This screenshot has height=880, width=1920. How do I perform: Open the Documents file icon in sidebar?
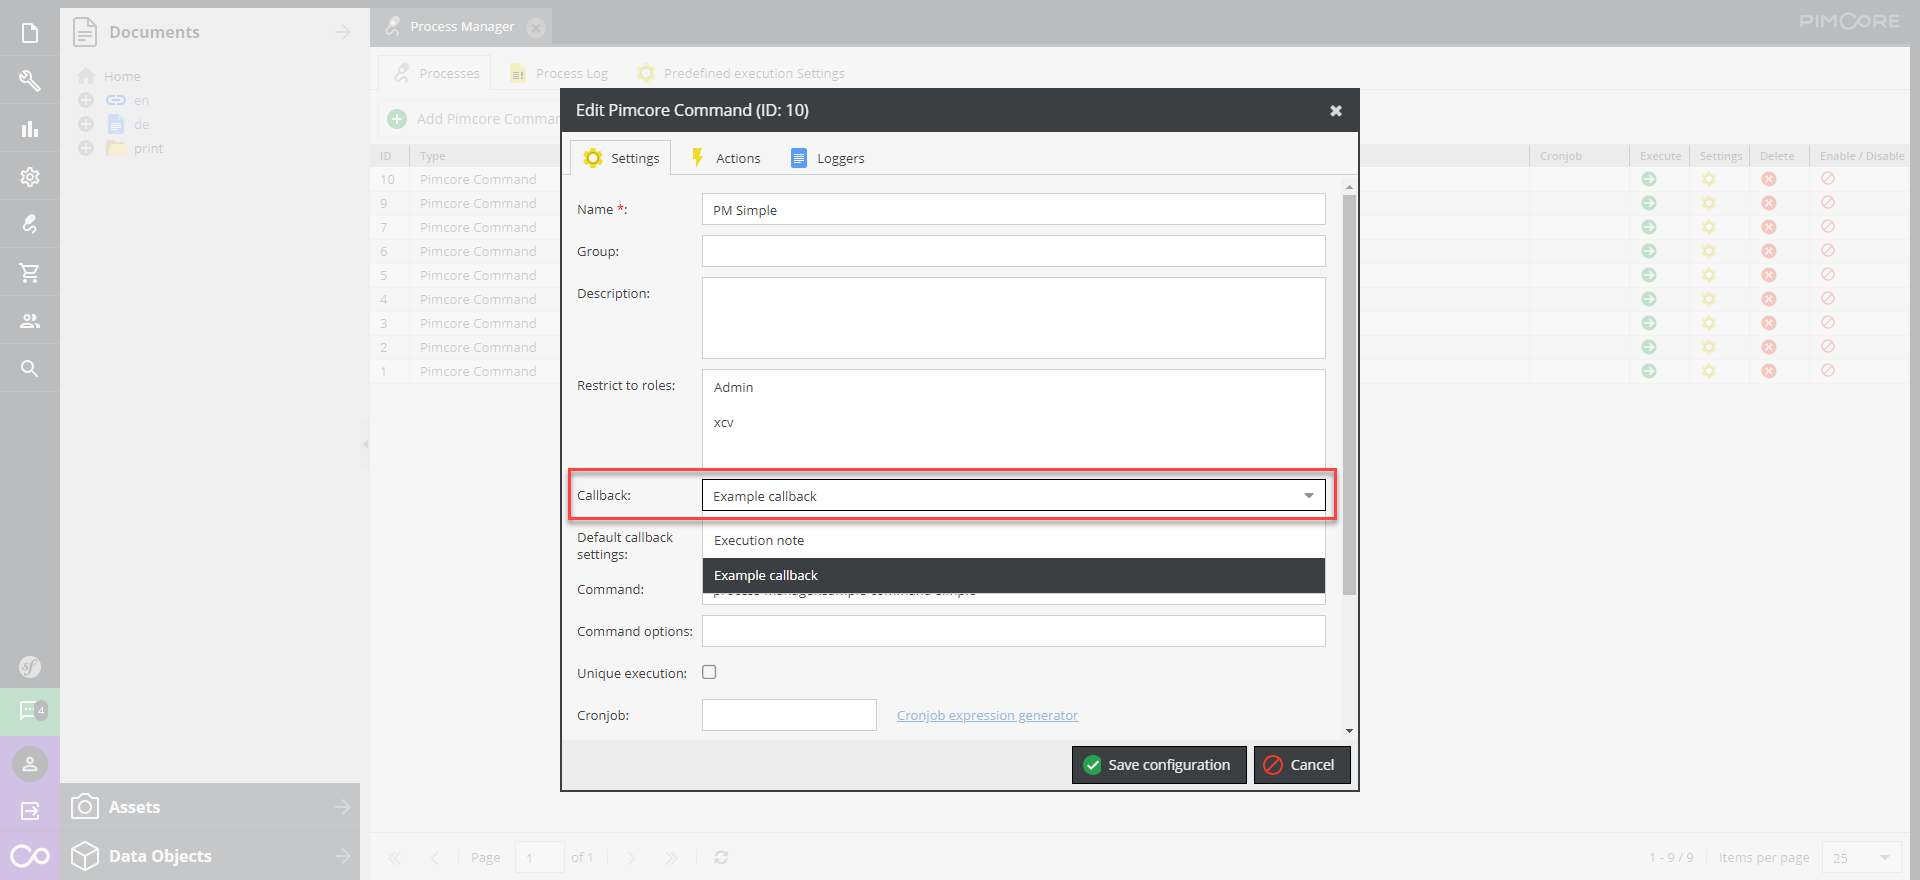30,33
